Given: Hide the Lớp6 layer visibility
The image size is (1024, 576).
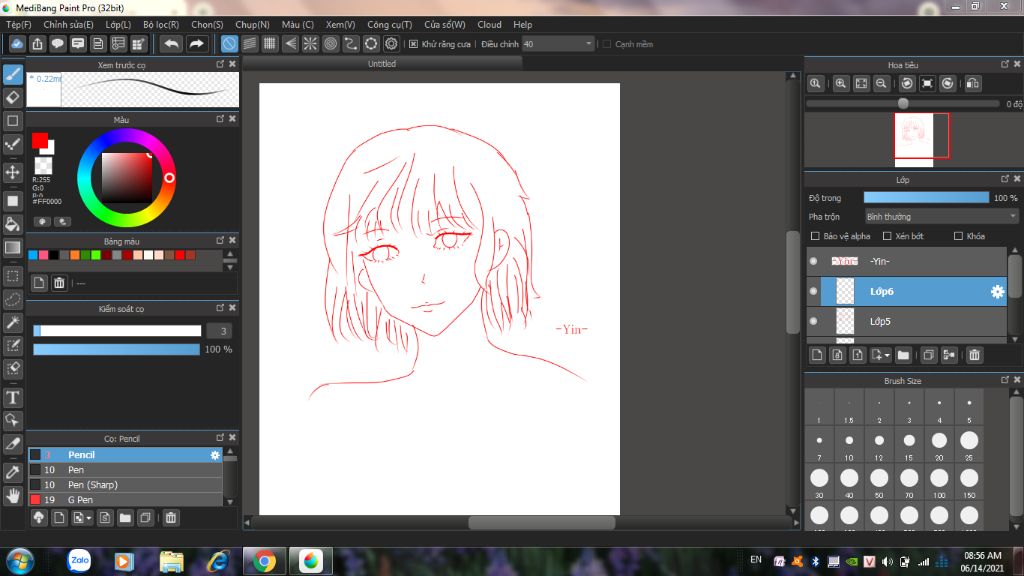Looking at the screenshot, I should pyautogui.click(x=814, y=291).
